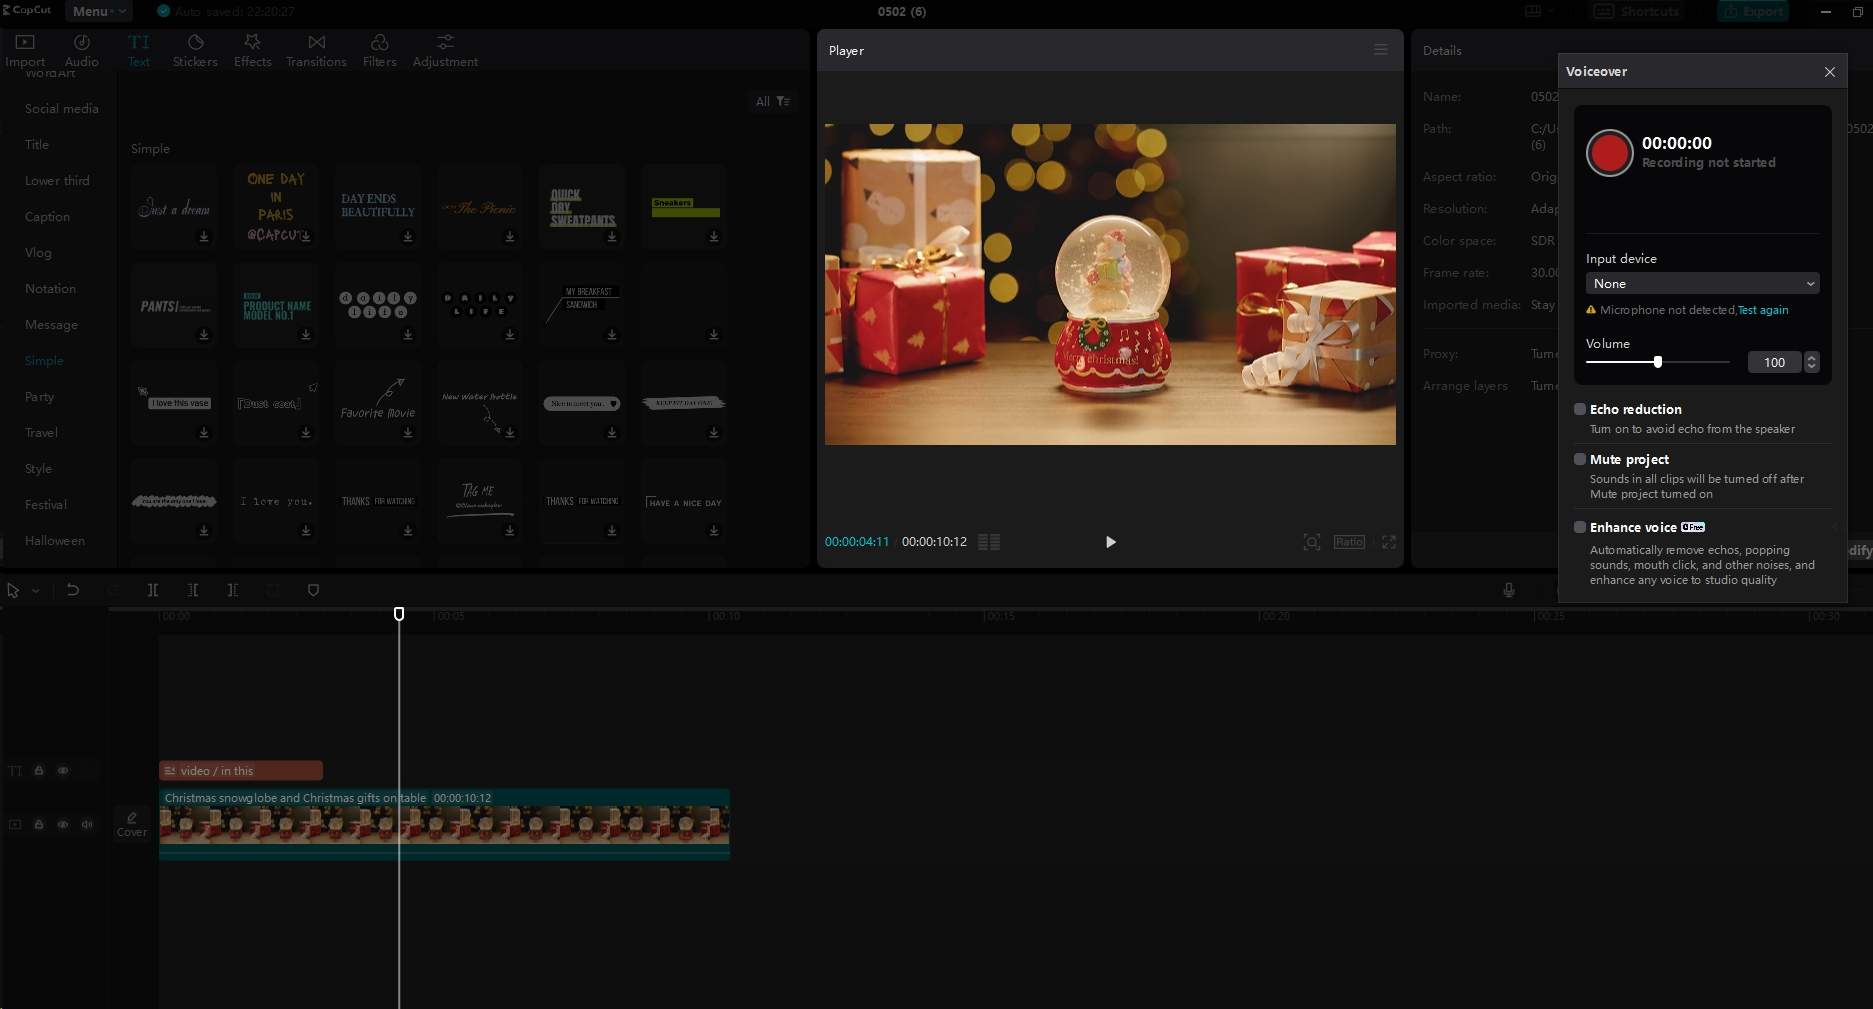Undo the last action
This screenshot has height=1009, width=1873.
click(x=73, y=590)
